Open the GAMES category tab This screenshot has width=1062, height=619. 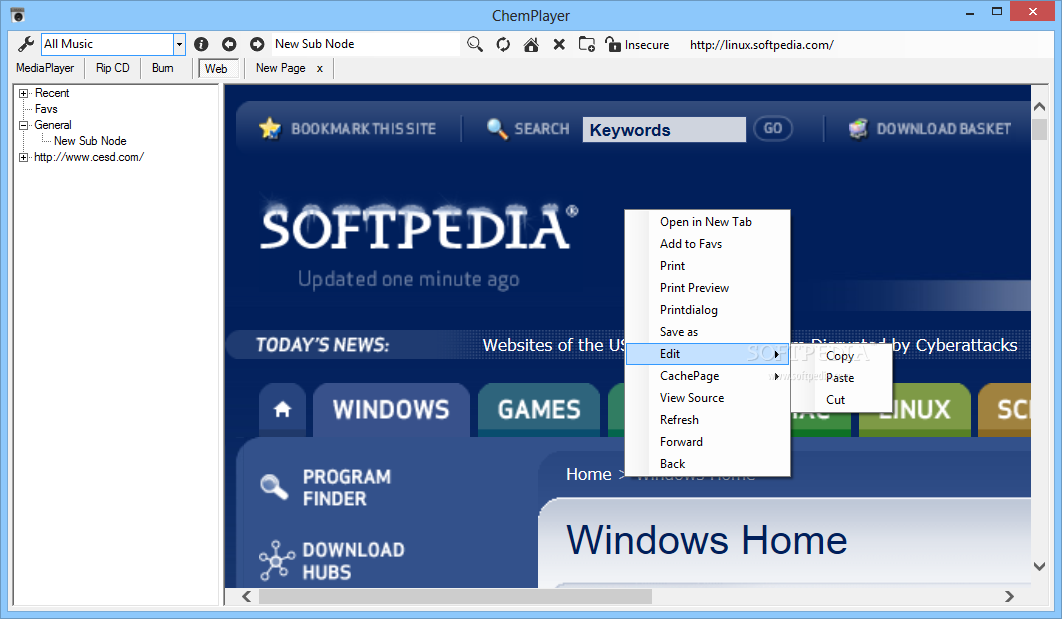click(x=539, y=410)
